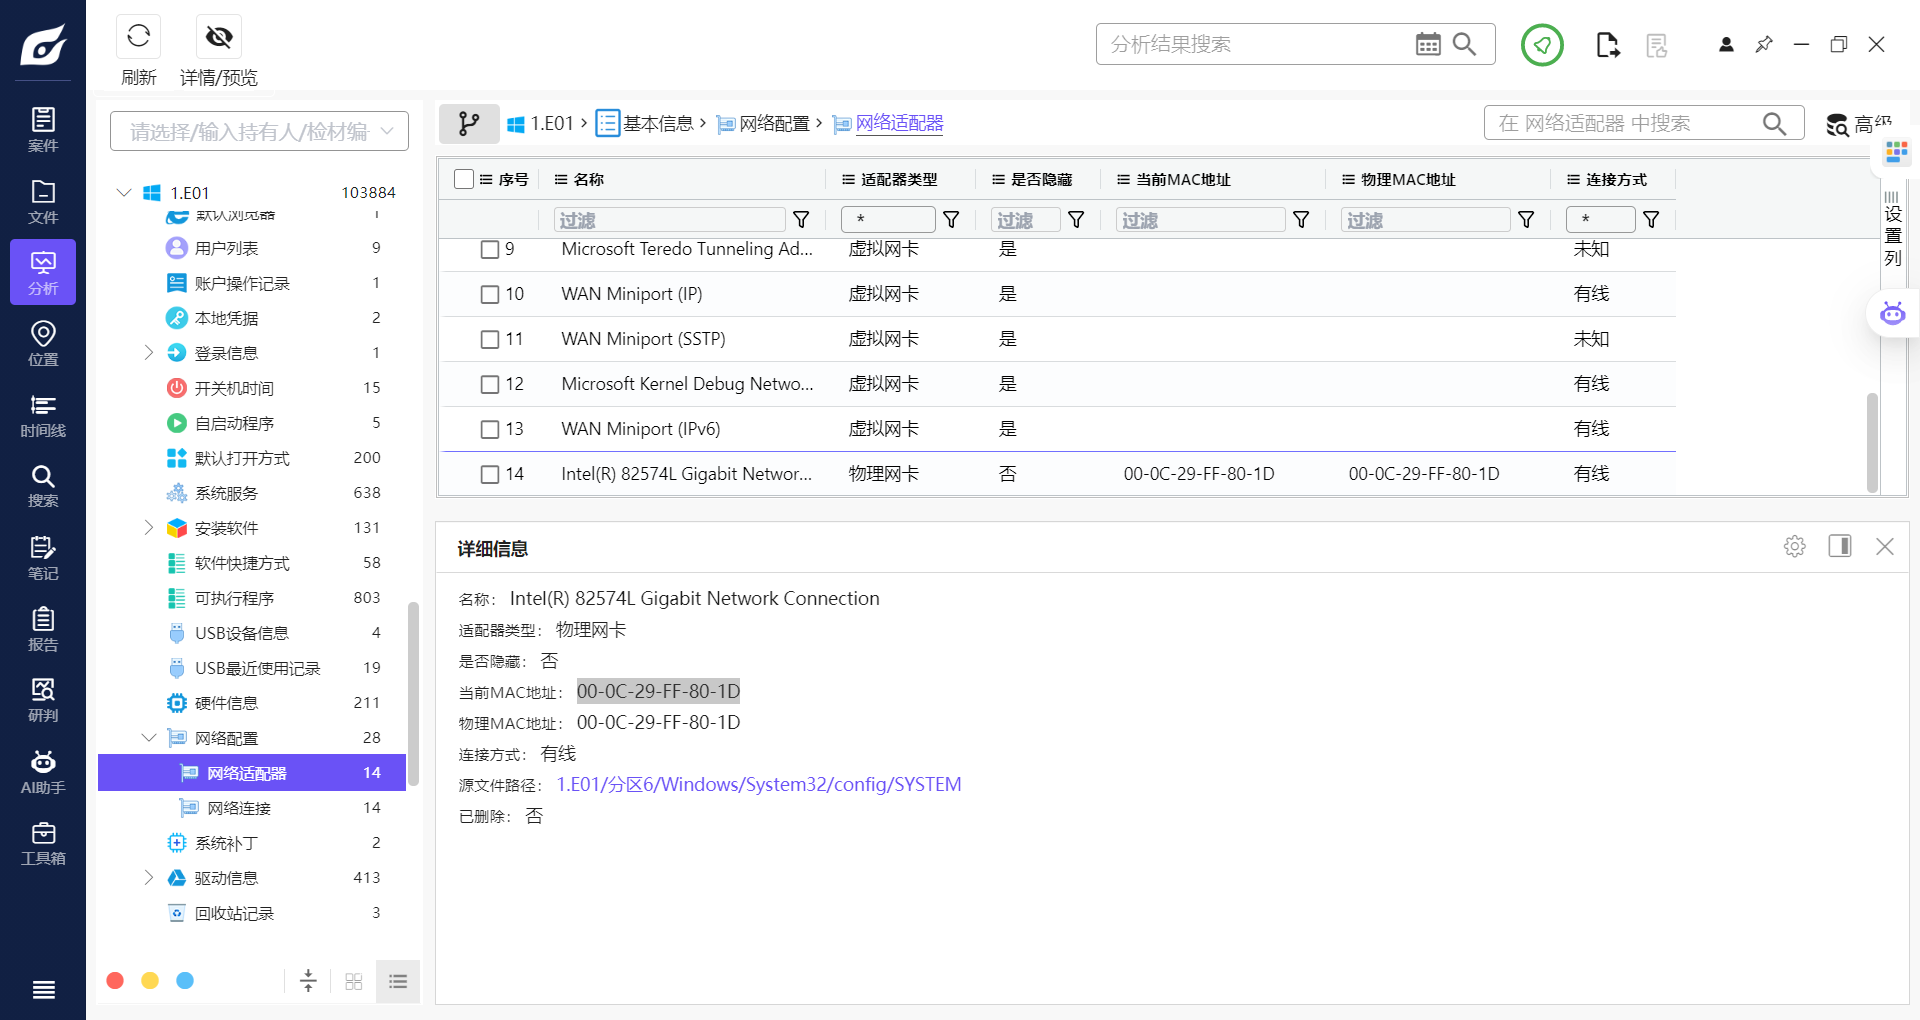Screen dimensions: 1920x1020
Task: Select 网络配置 in the breadcrumb
Action: [x=763, y=123]
